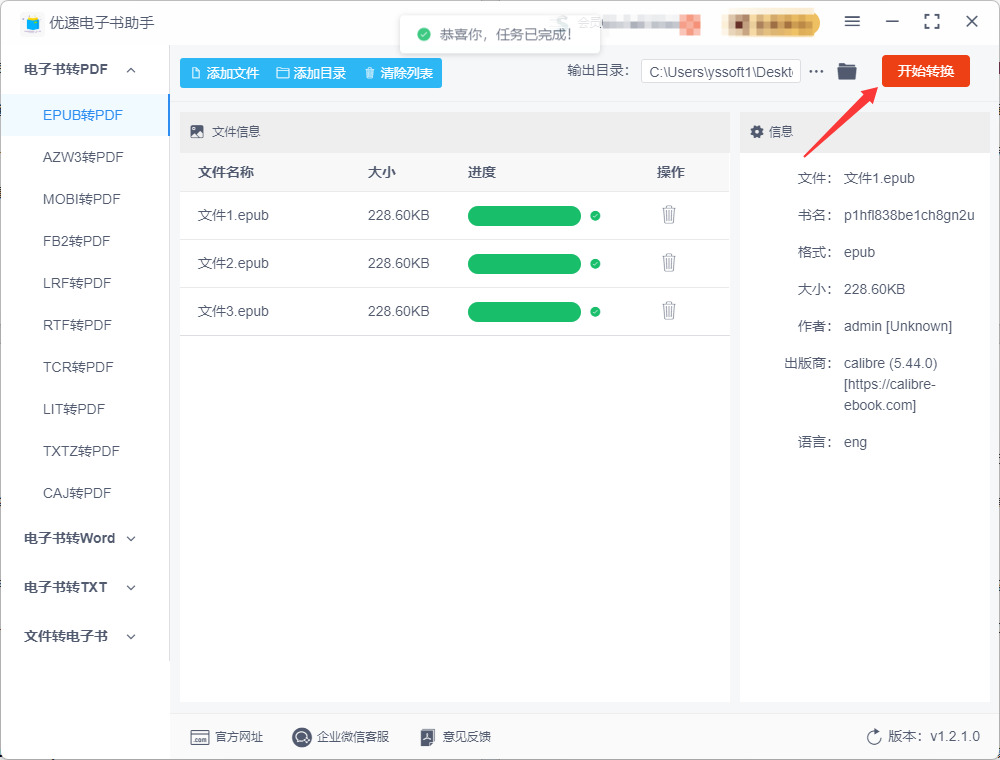
Task: Click the 添加目录 add folder button
Action: [x=311, y=73]
